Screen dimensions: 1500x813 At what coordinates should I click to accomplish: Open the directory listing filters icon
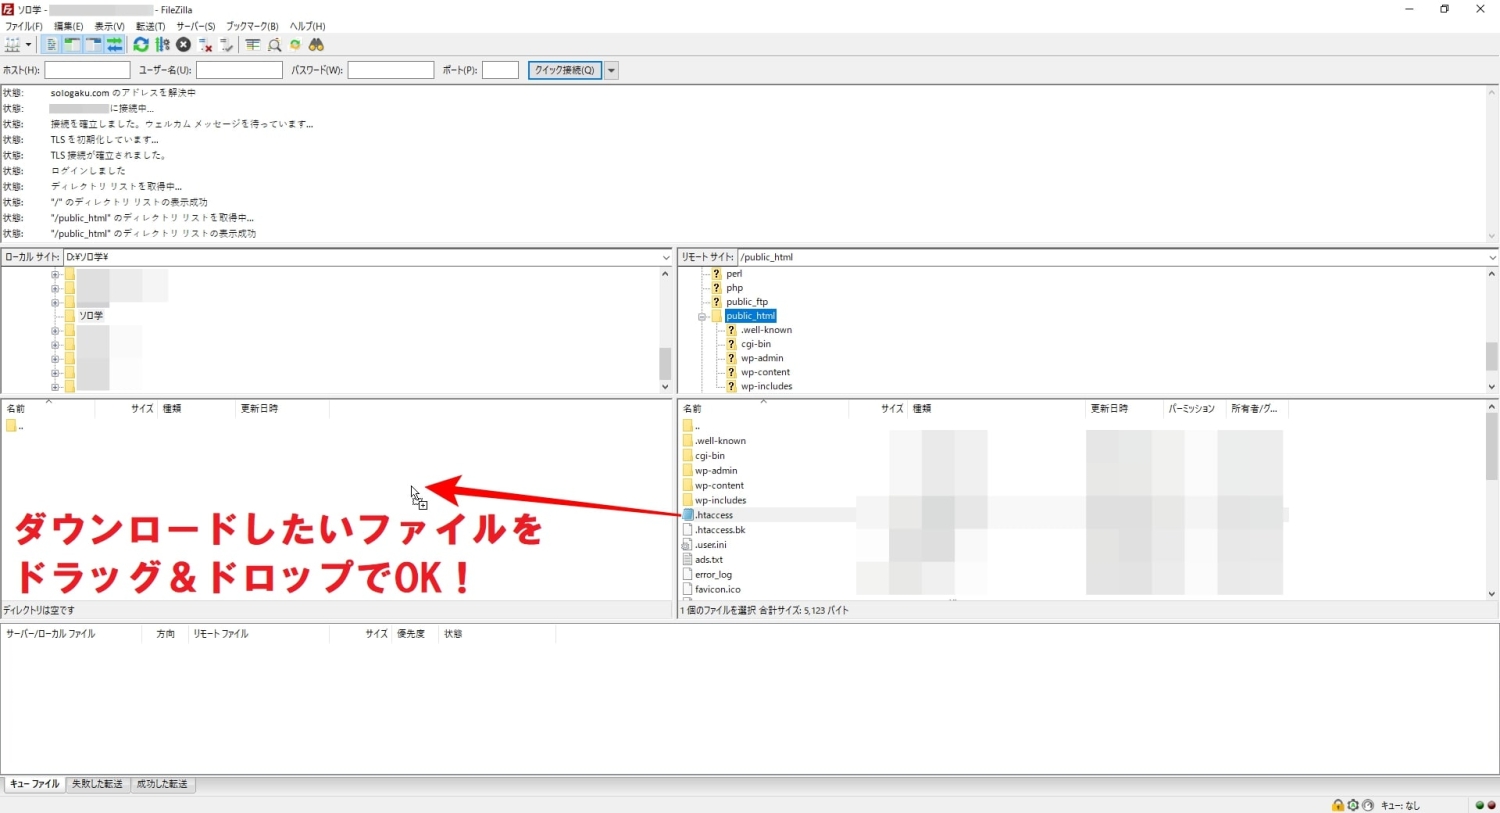coord(253,45)
